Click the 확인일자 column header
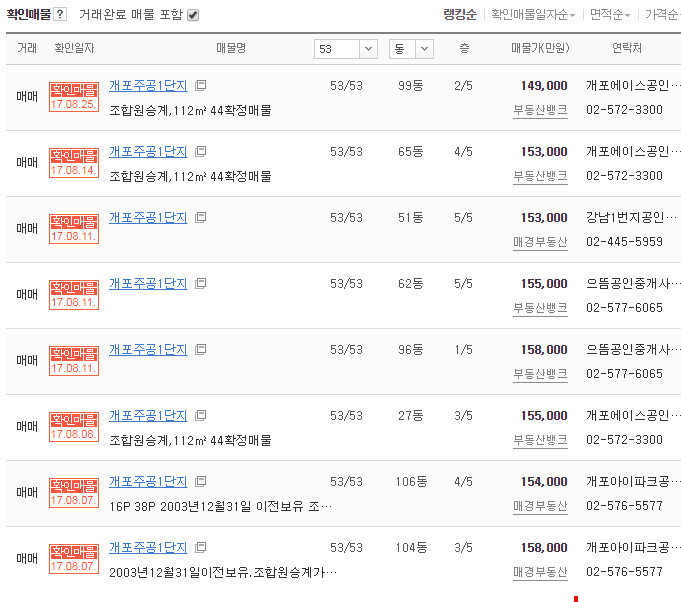 [74, 48]
